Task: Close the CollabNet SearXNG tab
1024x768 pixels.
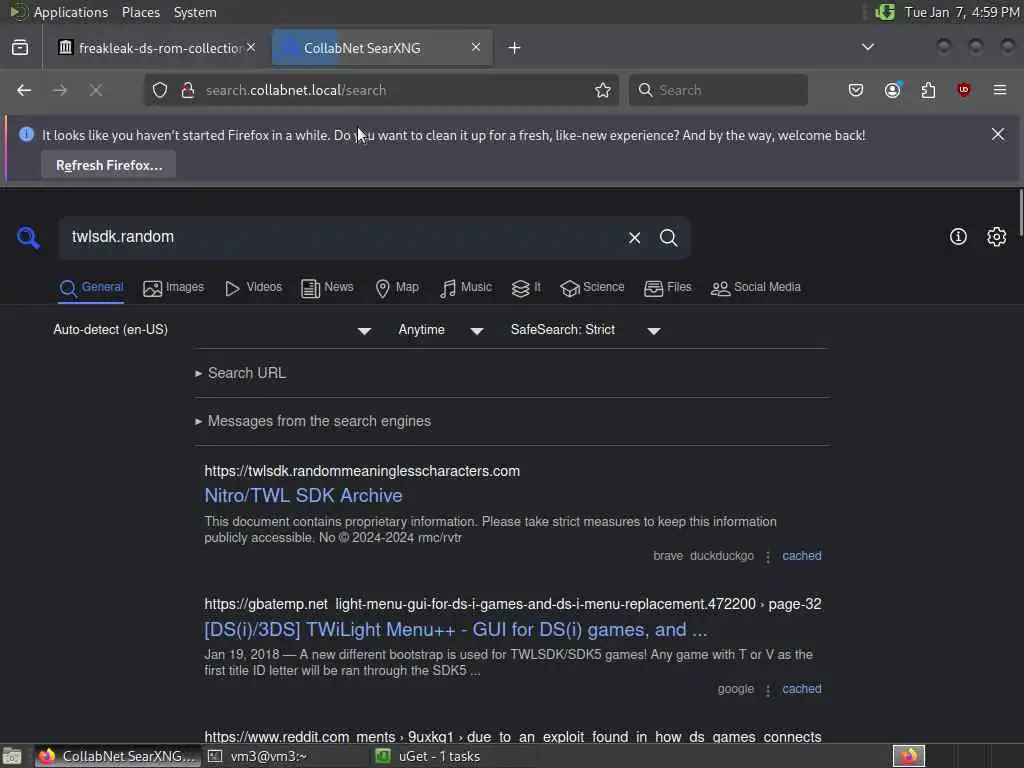Action: 476,48
